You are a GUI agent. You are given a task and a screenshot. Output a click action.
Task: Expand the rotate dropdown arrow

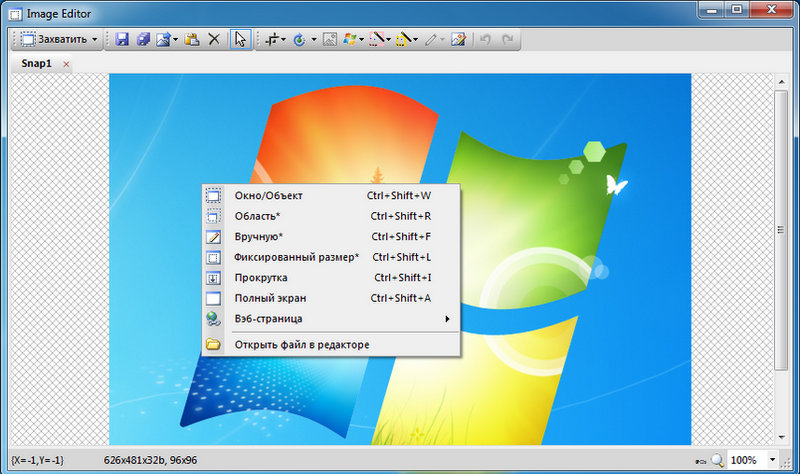coord(314,39)
